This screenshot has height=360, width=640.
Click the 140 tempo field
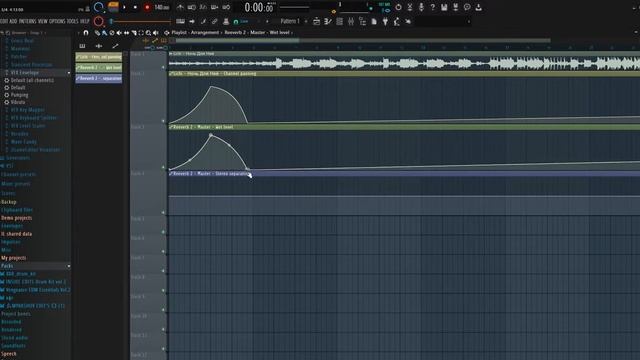(162, 7)
